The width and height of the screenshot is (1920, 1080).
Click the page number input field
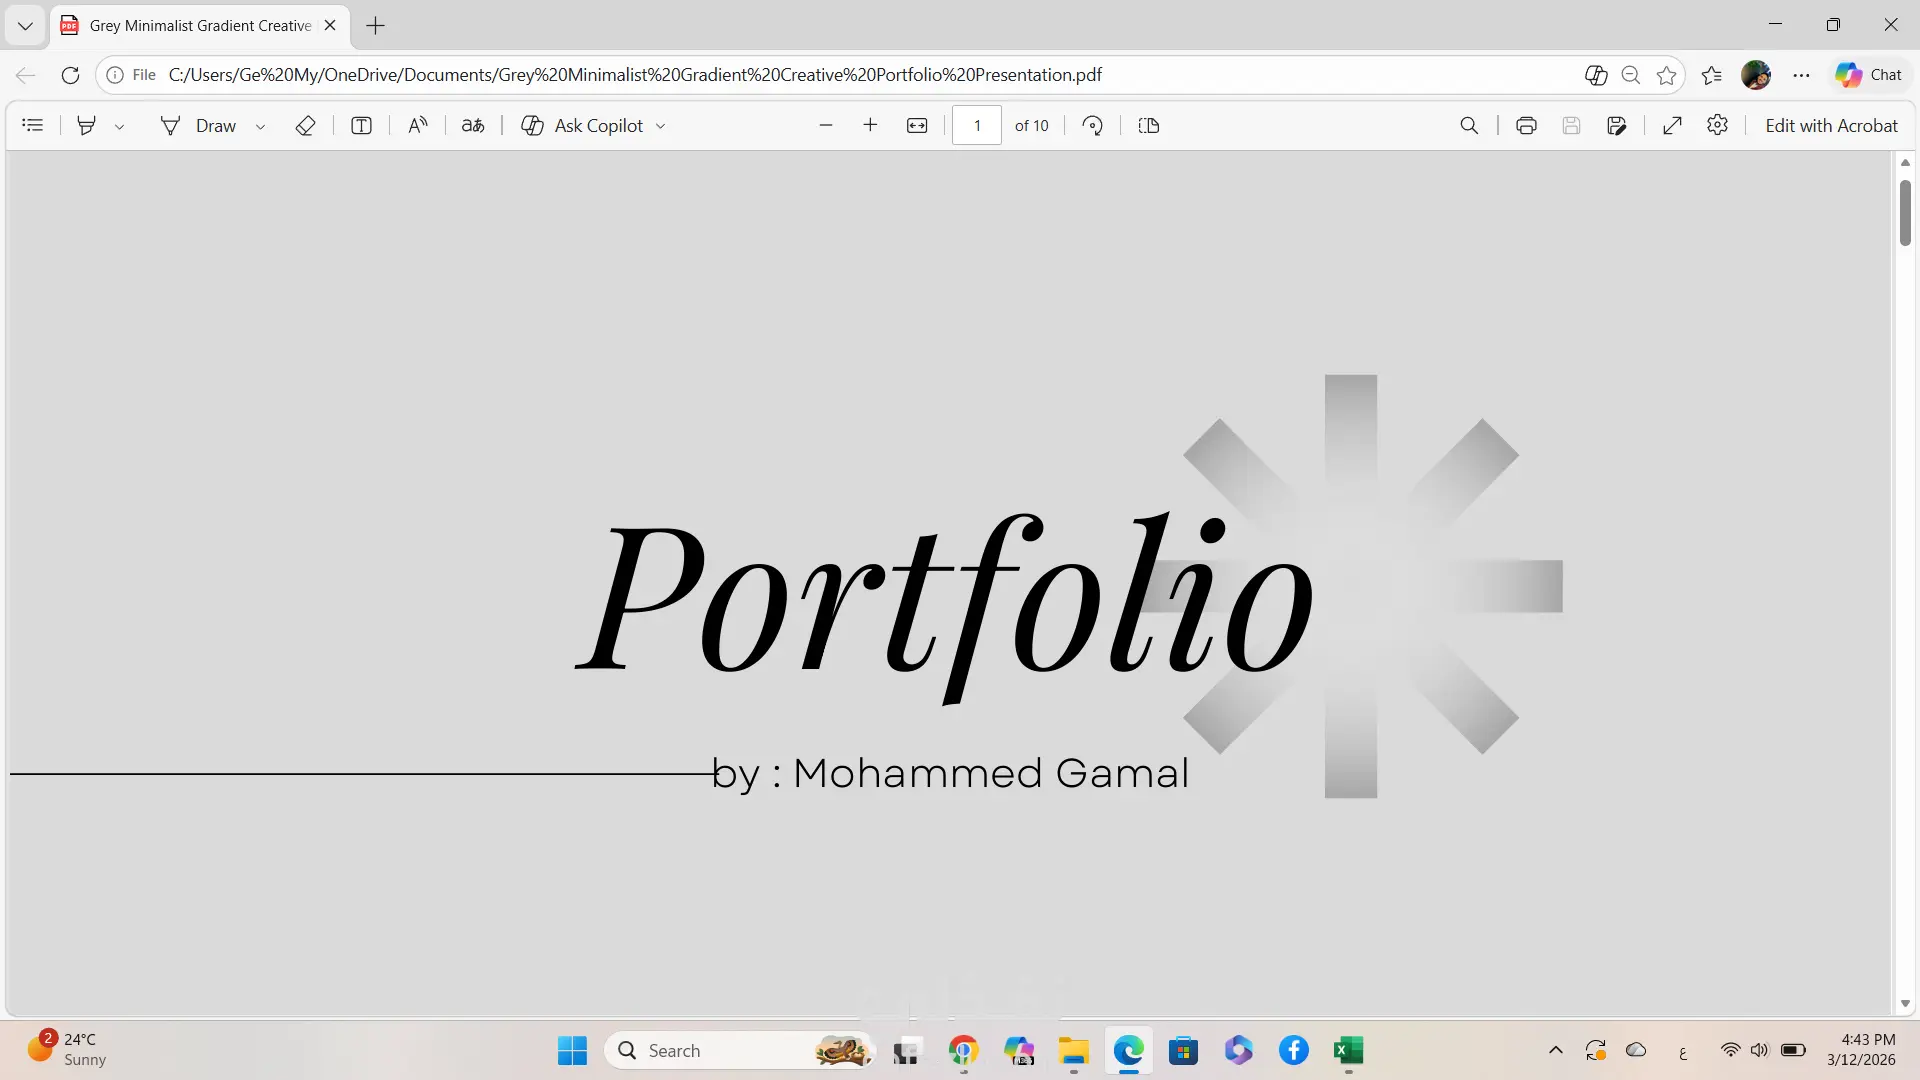click(977, 126)
